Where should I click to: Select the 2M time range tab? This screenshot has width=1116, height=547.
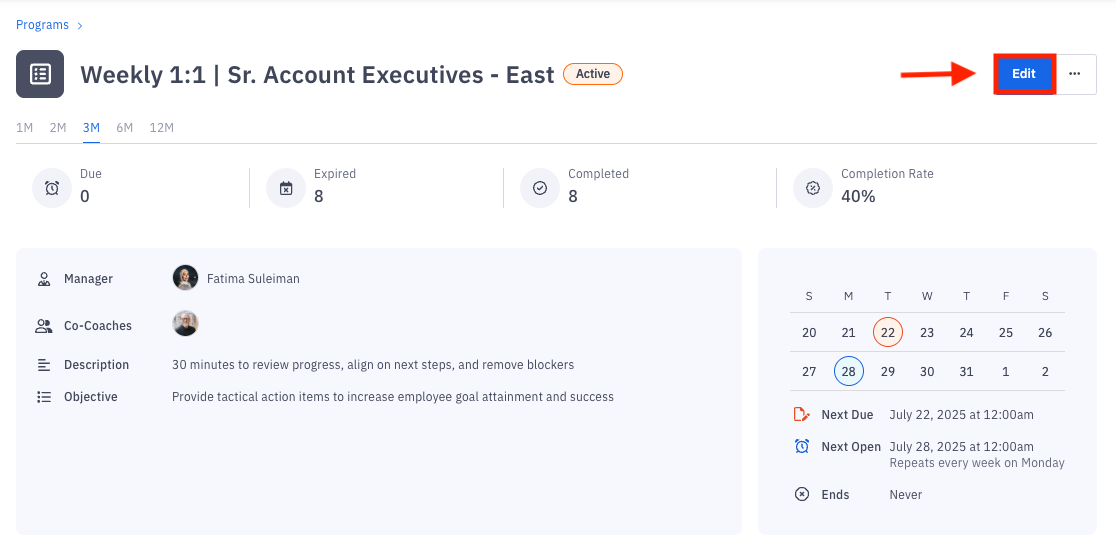(x=58, y=127)
